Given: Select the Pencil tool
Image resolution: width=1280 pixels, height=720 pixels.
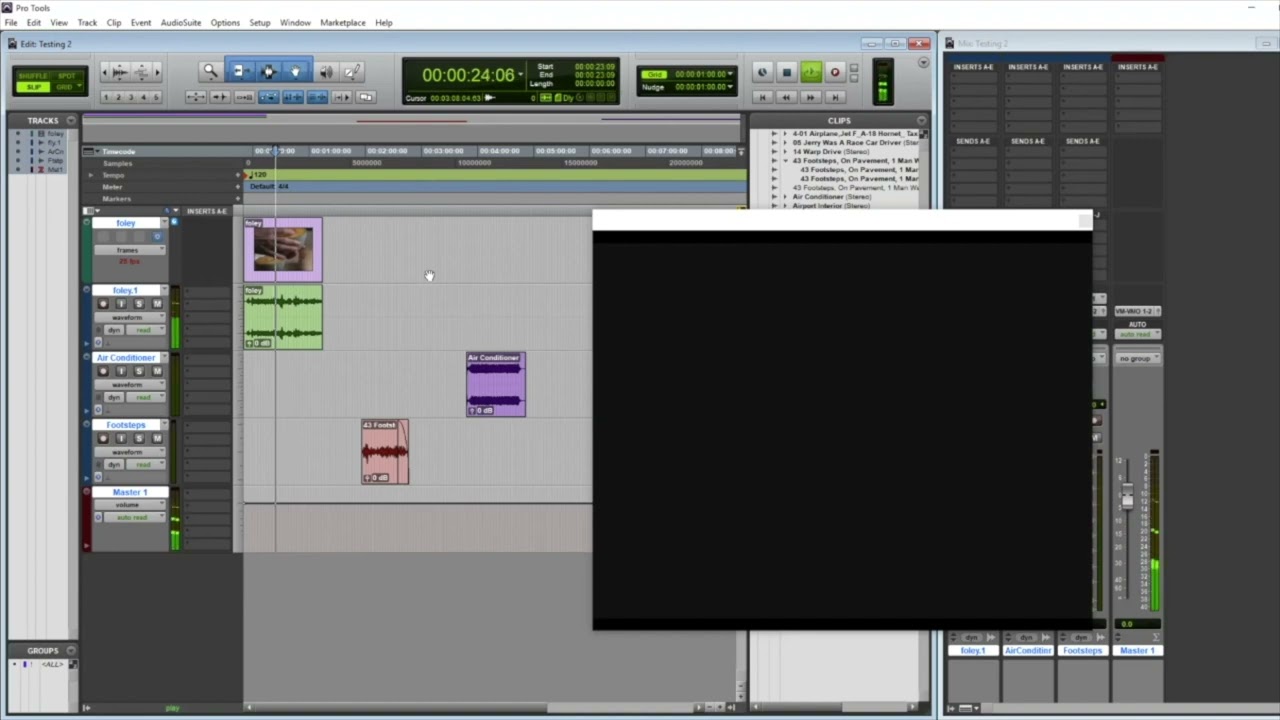Looking at the screenshot, I should click(x=352, y=72).
